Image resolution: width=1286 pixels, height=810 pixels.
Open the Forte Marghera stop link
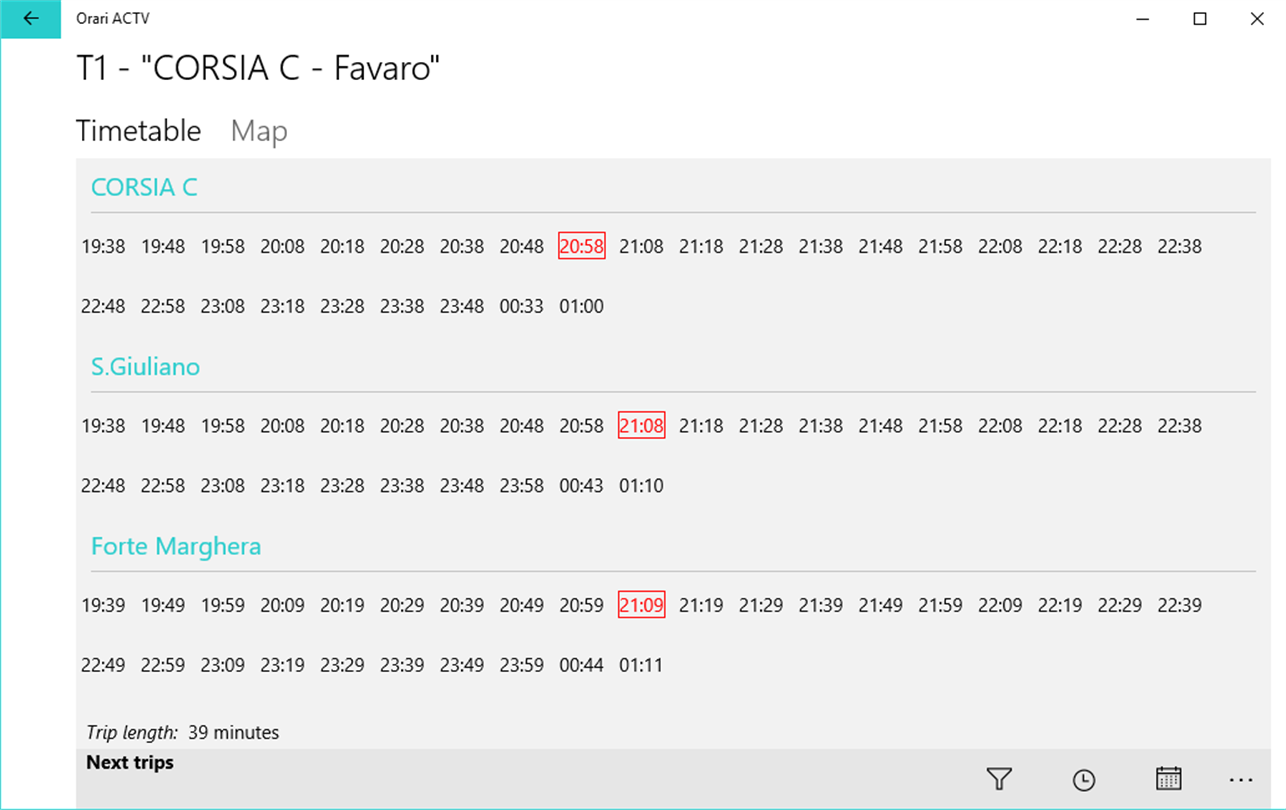click(x=176, y=546)
